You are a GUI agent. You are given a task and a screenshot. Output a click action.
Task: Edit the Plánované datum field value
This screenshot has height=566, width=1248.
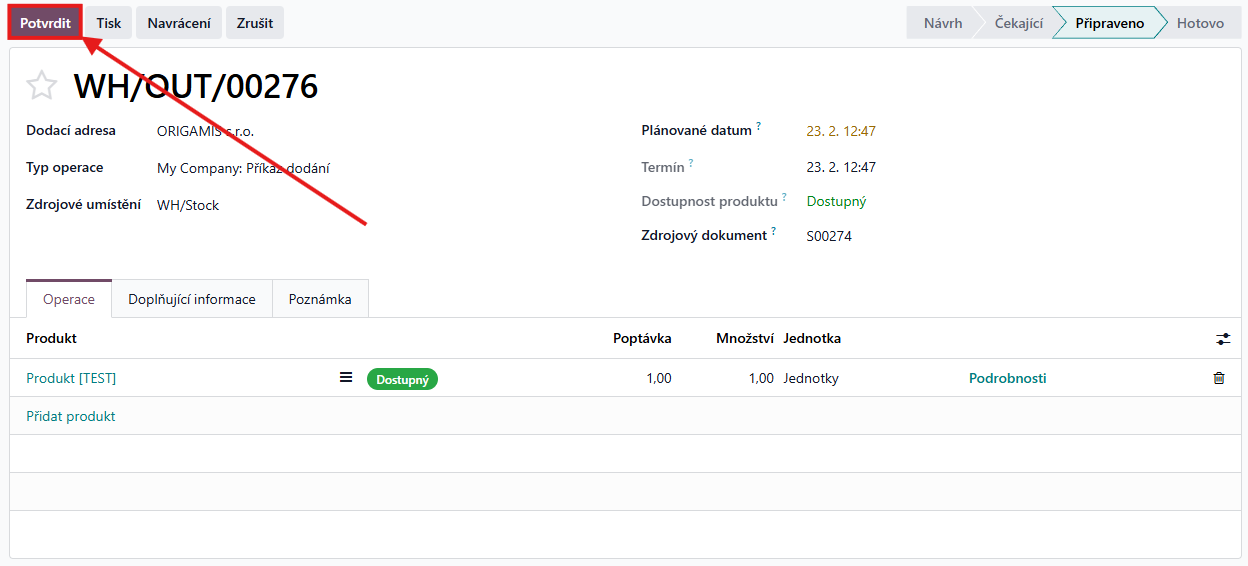point(841,131)
